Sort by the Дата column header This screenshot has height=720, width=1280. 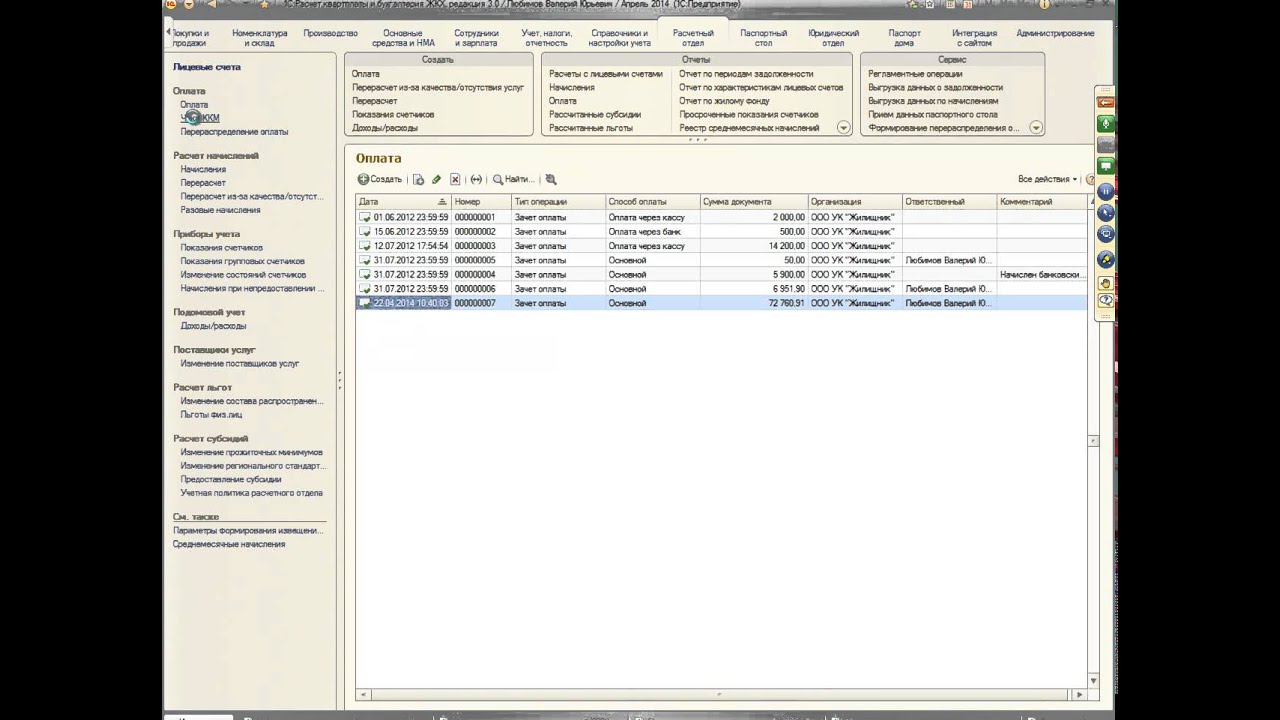point(403,202)
